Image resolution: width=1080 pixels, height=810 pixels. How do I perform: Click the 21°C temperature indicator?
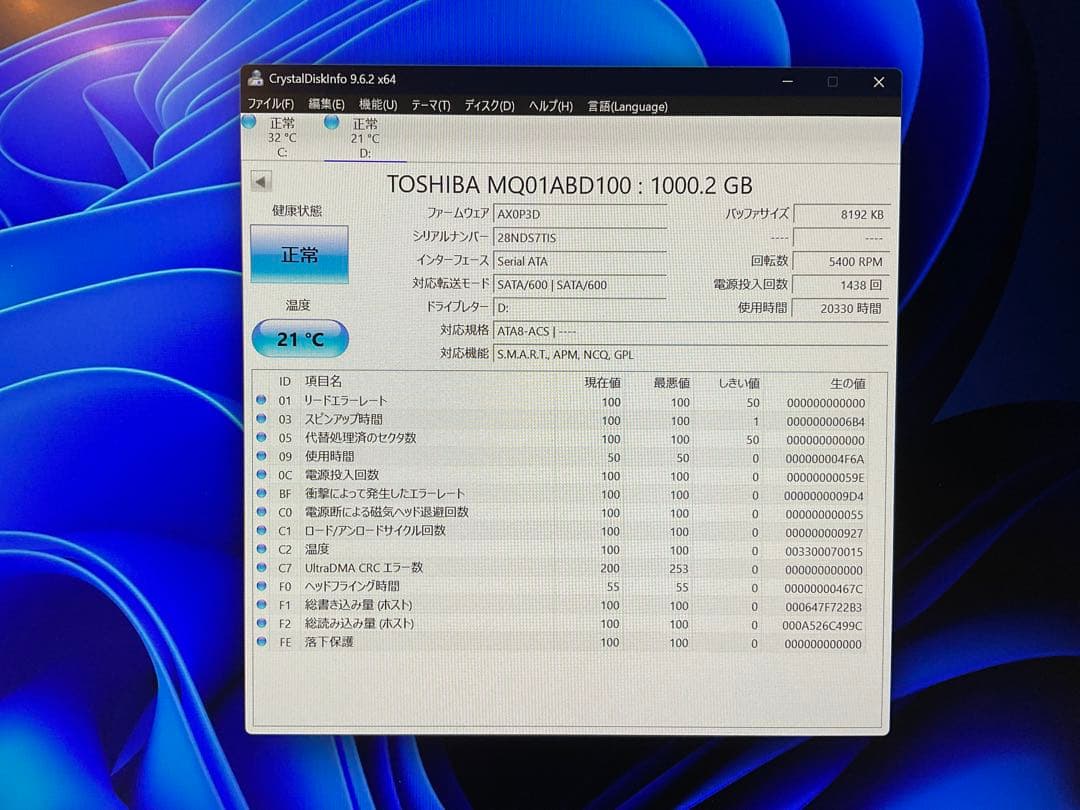pyautogui.click(x=299, y=339)
